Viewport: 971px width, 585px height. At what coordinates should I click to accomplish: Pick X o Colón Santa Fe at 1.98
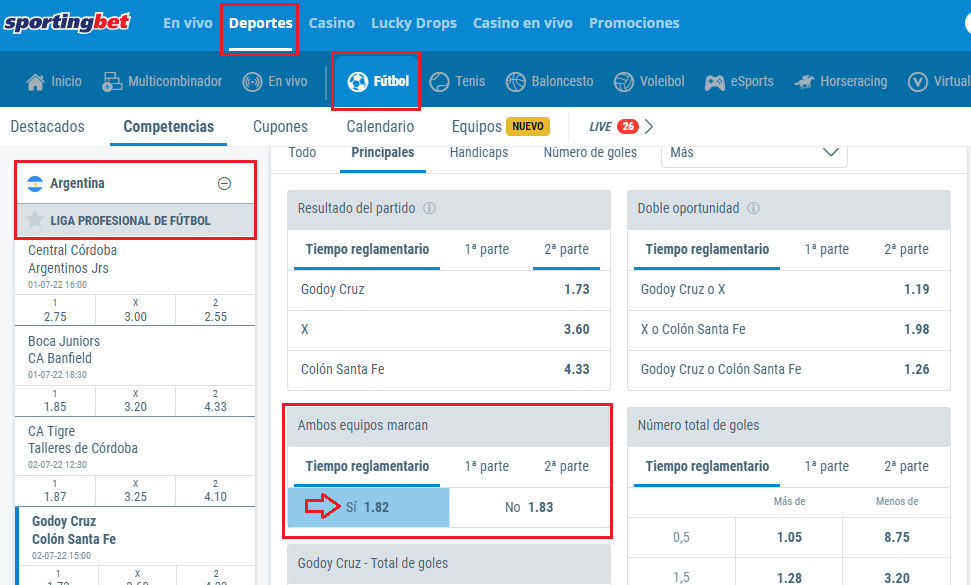click(x=789, y=330)
